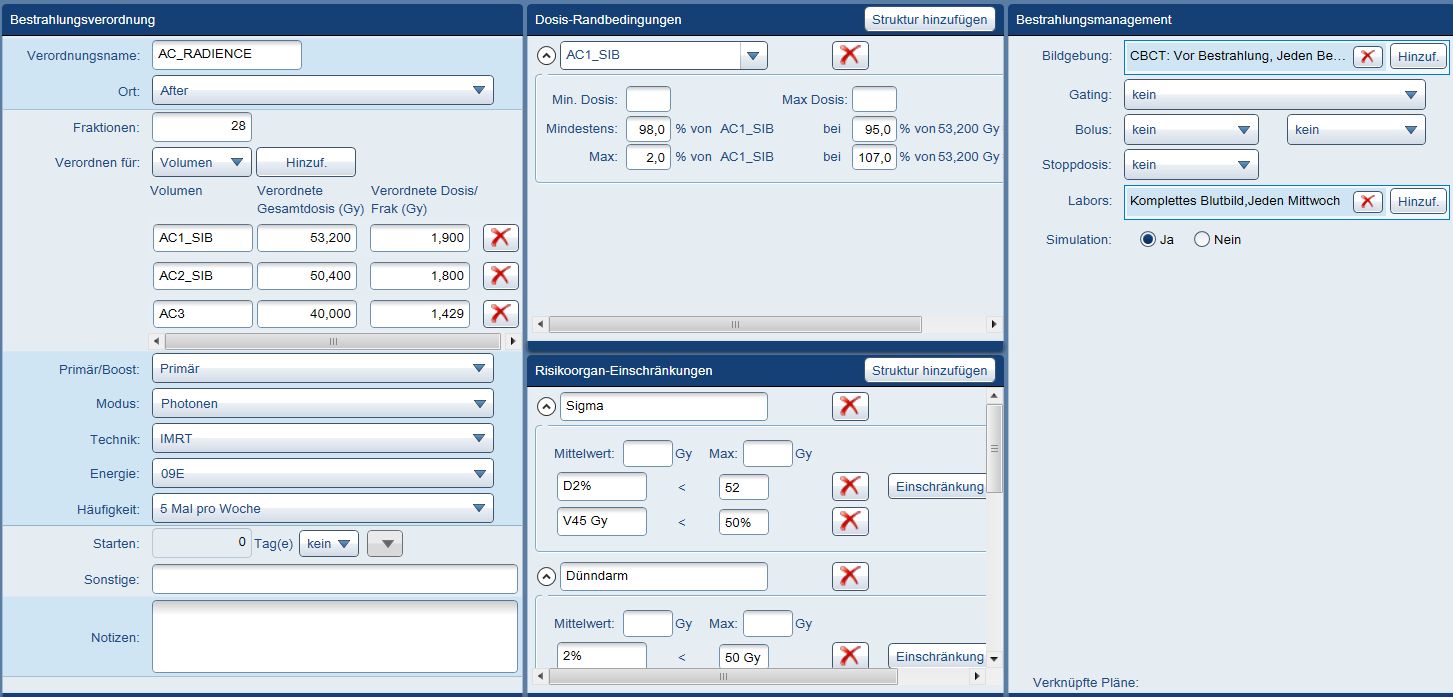1453x697 pixels.
Task: Delete the AC1_SIB volume row
Action: (500, 238)
